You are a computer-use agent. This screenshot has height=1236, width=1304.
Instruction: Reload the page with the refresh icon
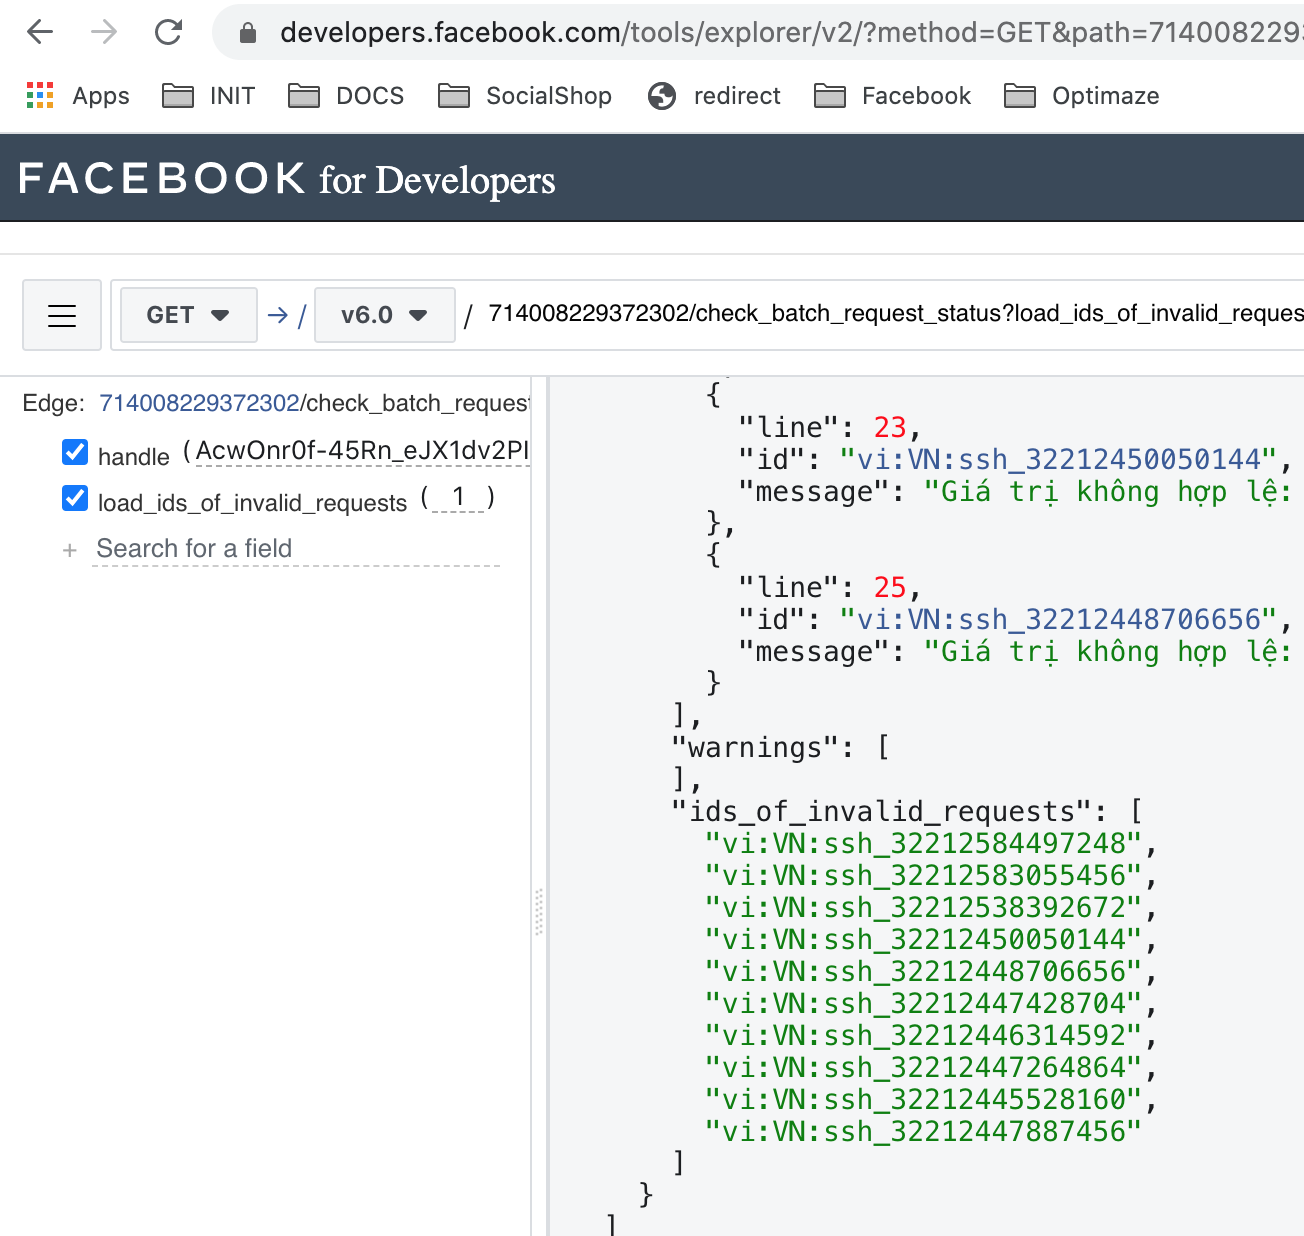[x=169, y=33]
